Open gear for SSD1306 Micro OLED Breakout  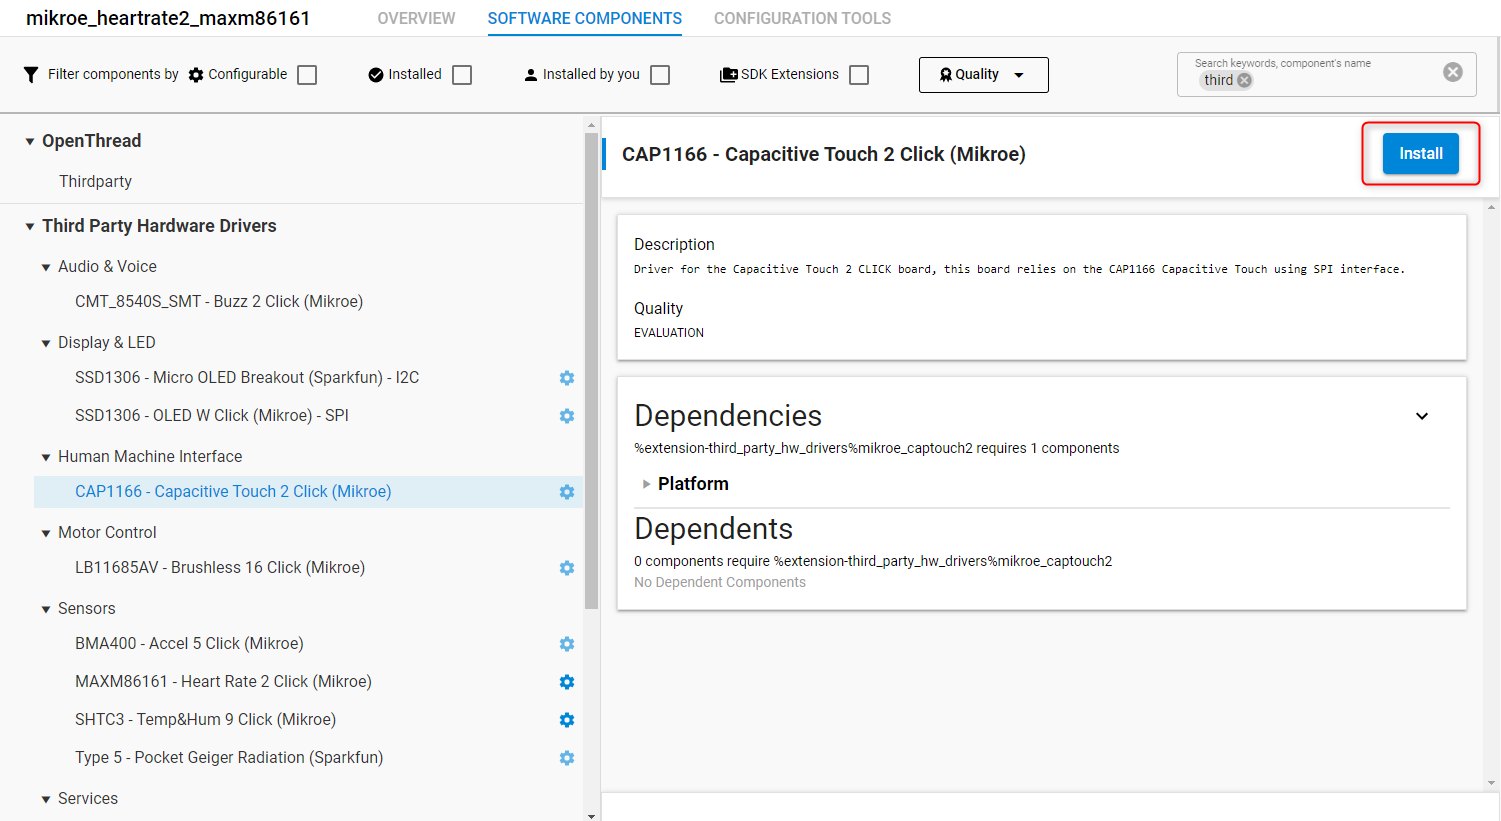click(567, 378)
